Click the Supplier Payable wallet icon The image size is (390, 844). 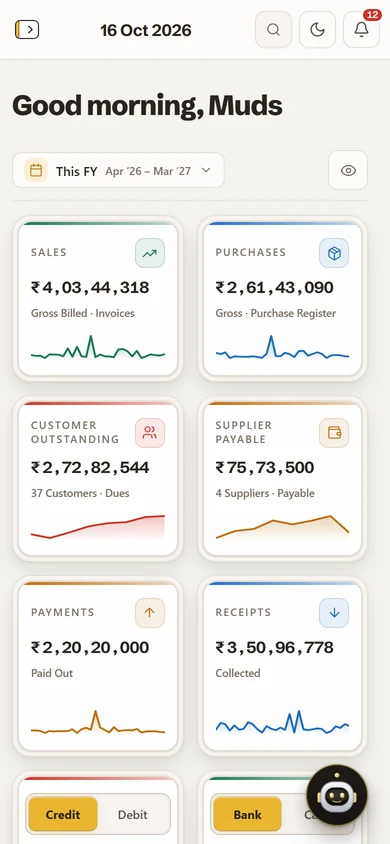coord(334,433)
